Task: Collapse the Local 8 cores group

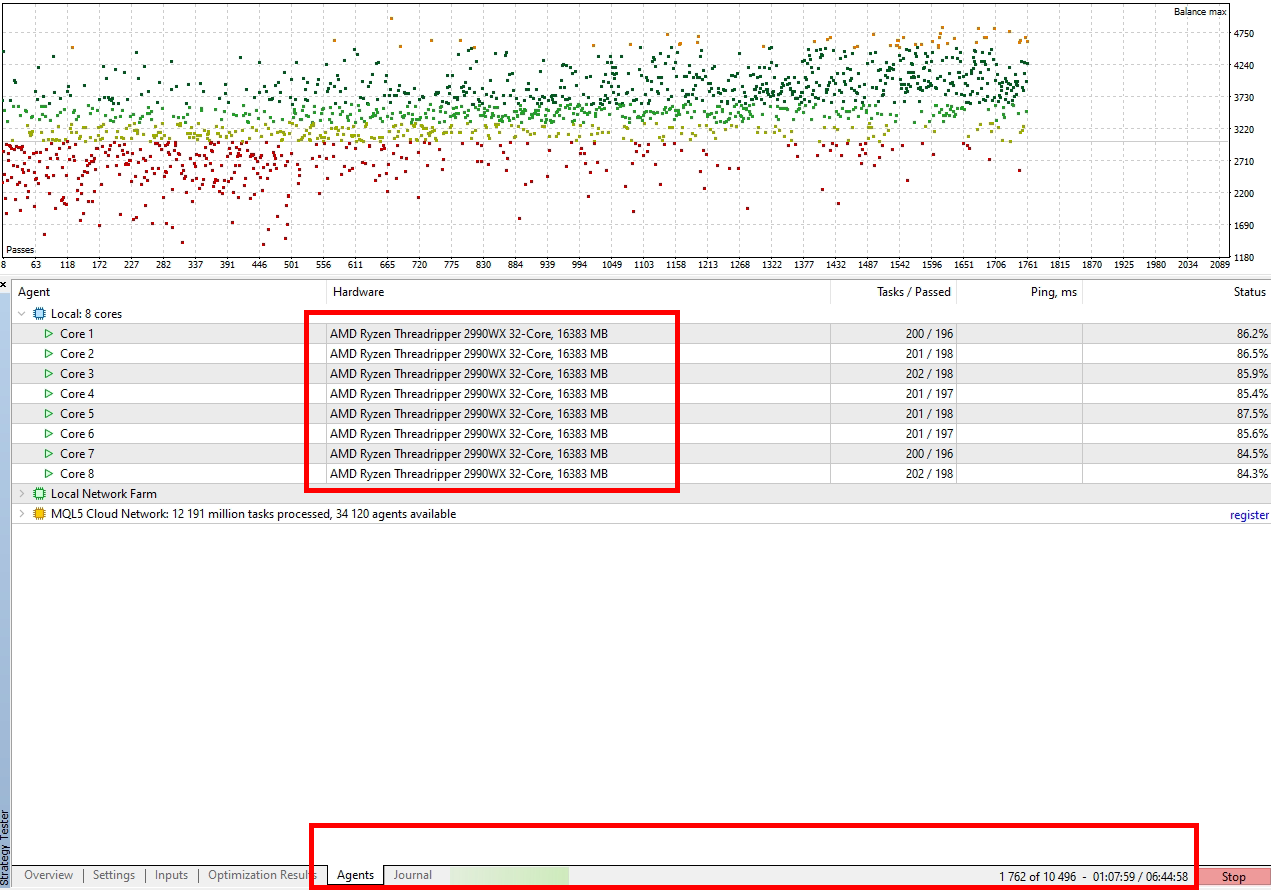Action: click(x=22, y=314)
